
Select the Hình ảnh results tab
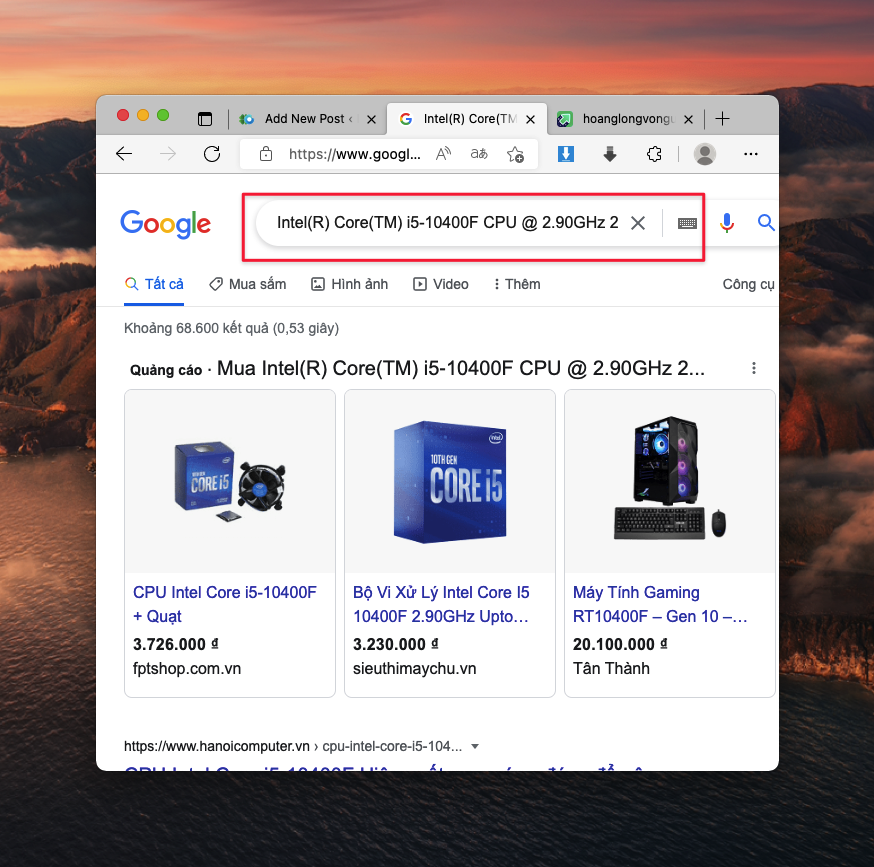click(x=349, y=284)
